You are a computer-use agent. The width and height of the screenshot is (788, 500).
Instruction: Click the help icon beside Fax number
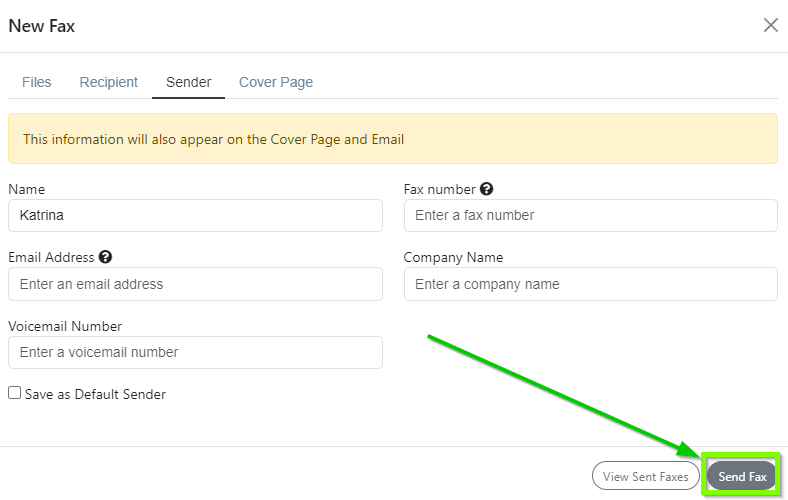tap(487, 189)
